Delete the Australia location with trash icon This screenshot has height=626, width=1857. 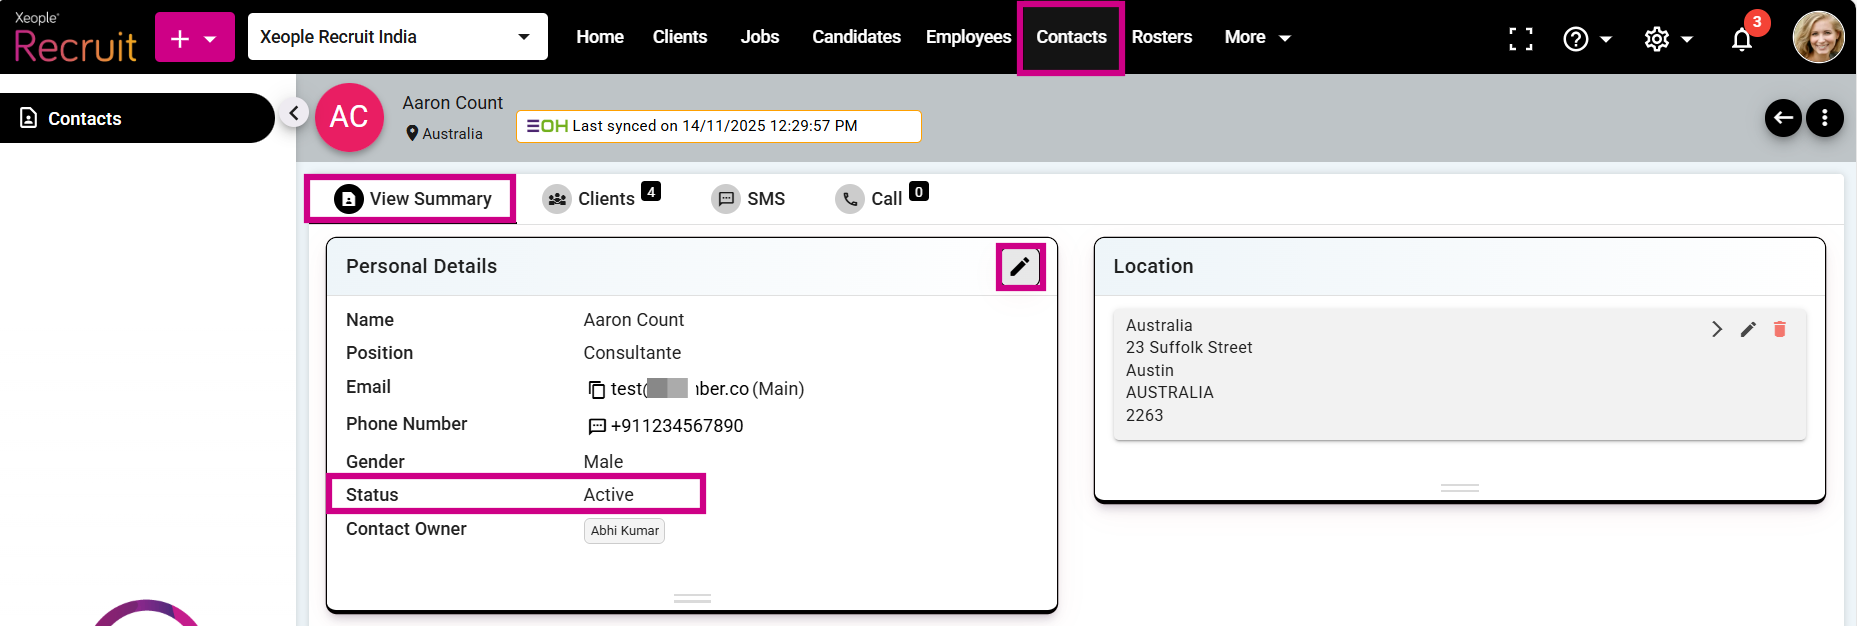tap(1779, 329)
